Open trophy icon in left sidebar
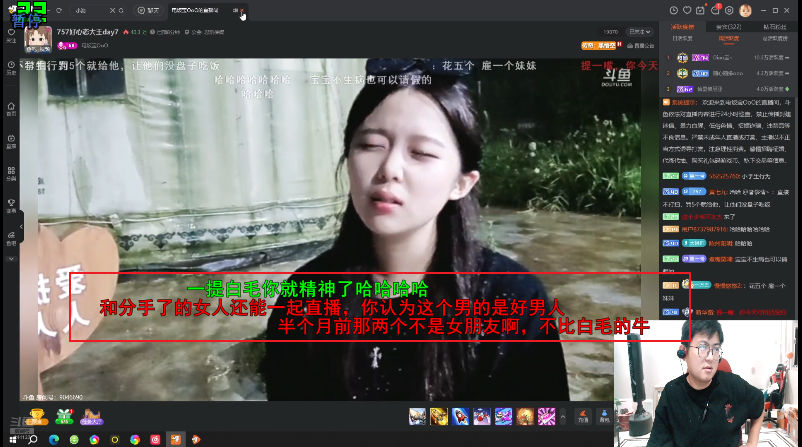 pyautogui.click(x=11, y=206)
